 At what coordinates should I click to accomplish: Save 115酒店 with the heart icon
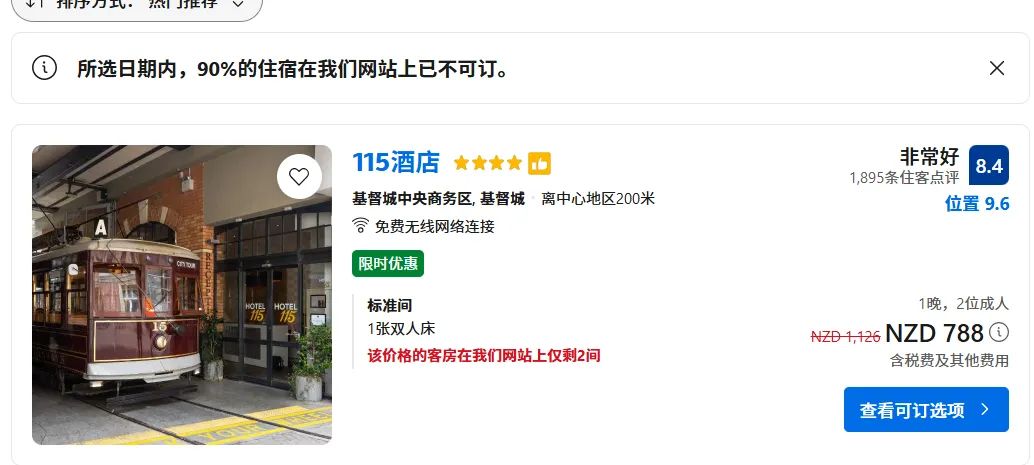pyautogui.click(x=299, y=176)
